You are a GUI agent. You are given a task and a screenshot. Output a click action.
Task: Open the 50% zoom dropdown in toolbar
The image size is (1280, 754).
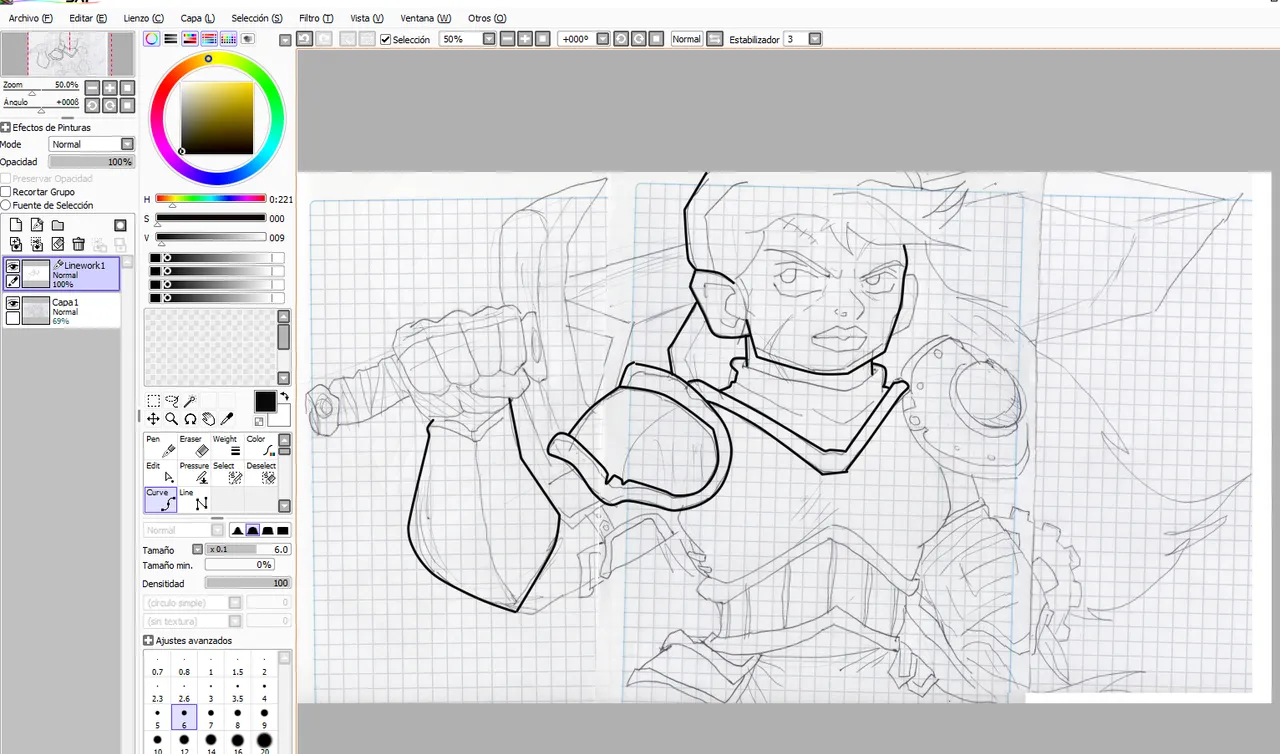[x=489, y=39]
